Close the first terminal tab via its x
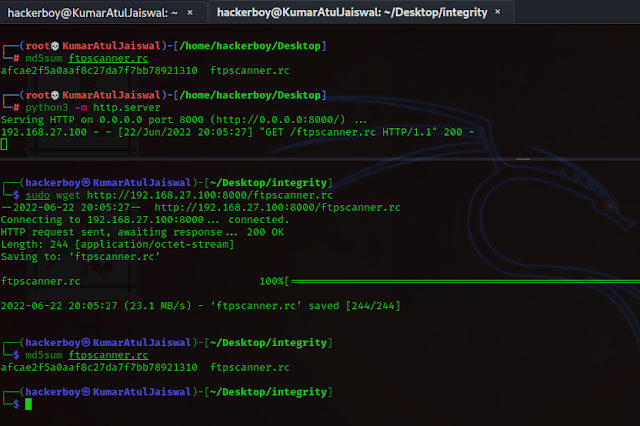 click(190, 13)
